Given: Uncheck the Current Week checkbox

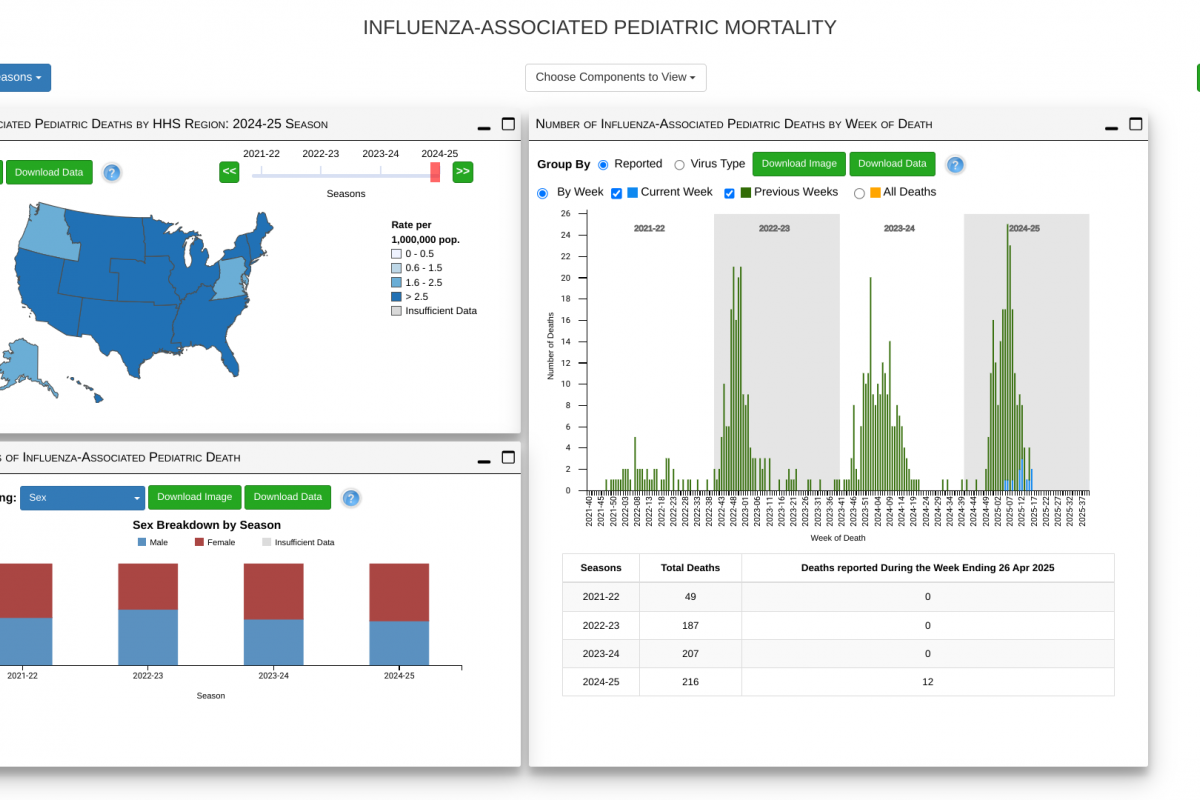Looking at the screenshot, I should click(617, 193).
